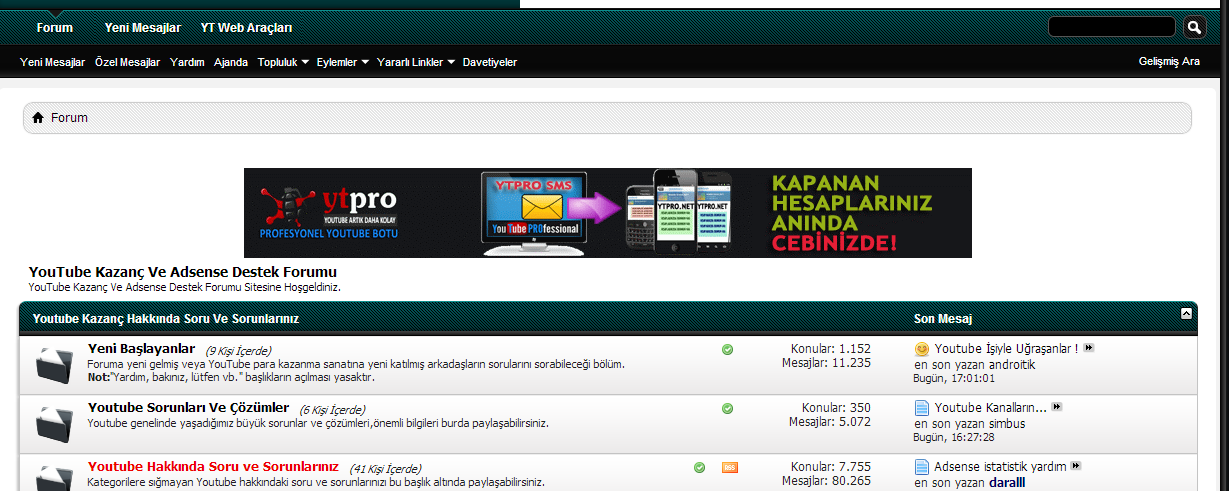The height and width of the screenshot is (491, 1229).
Task: Click the home icon in the breadcrumb
Action: tap(38, 118)
